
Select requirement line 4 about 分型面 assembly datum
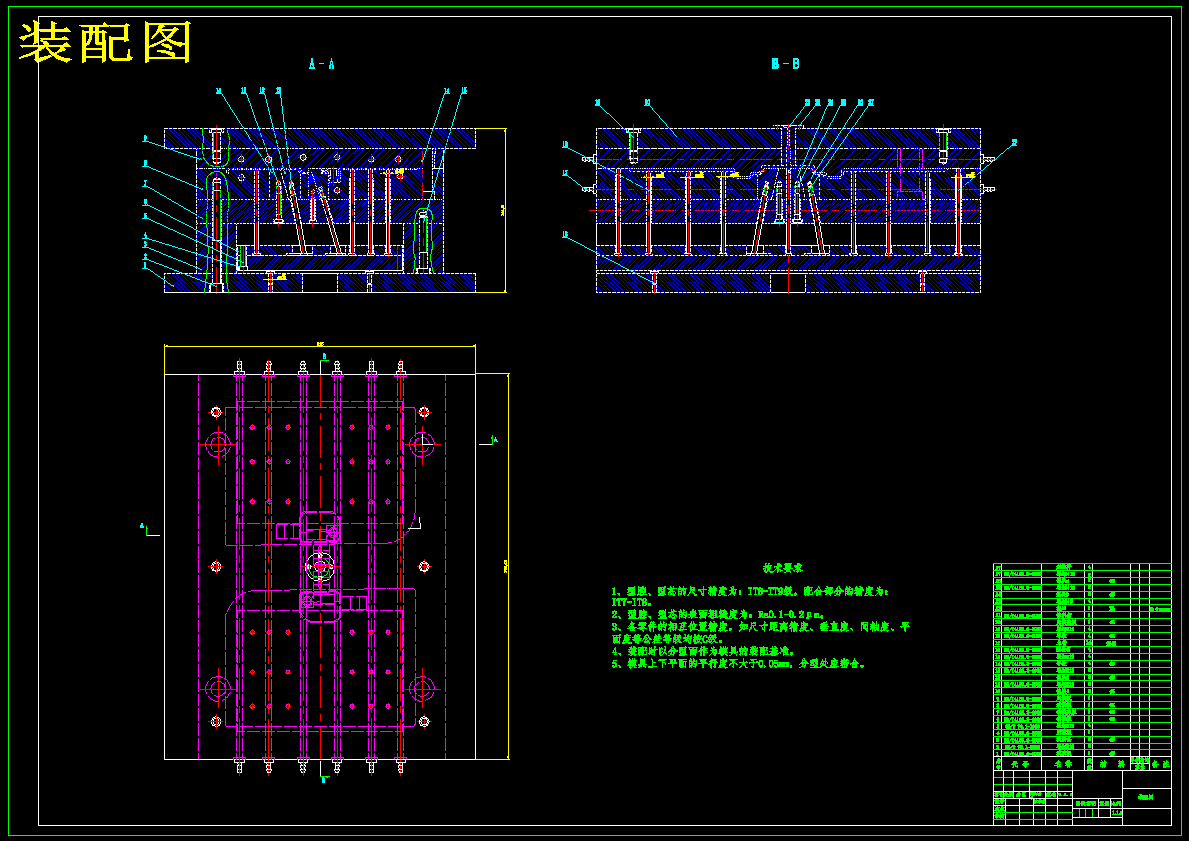[703, 651]
